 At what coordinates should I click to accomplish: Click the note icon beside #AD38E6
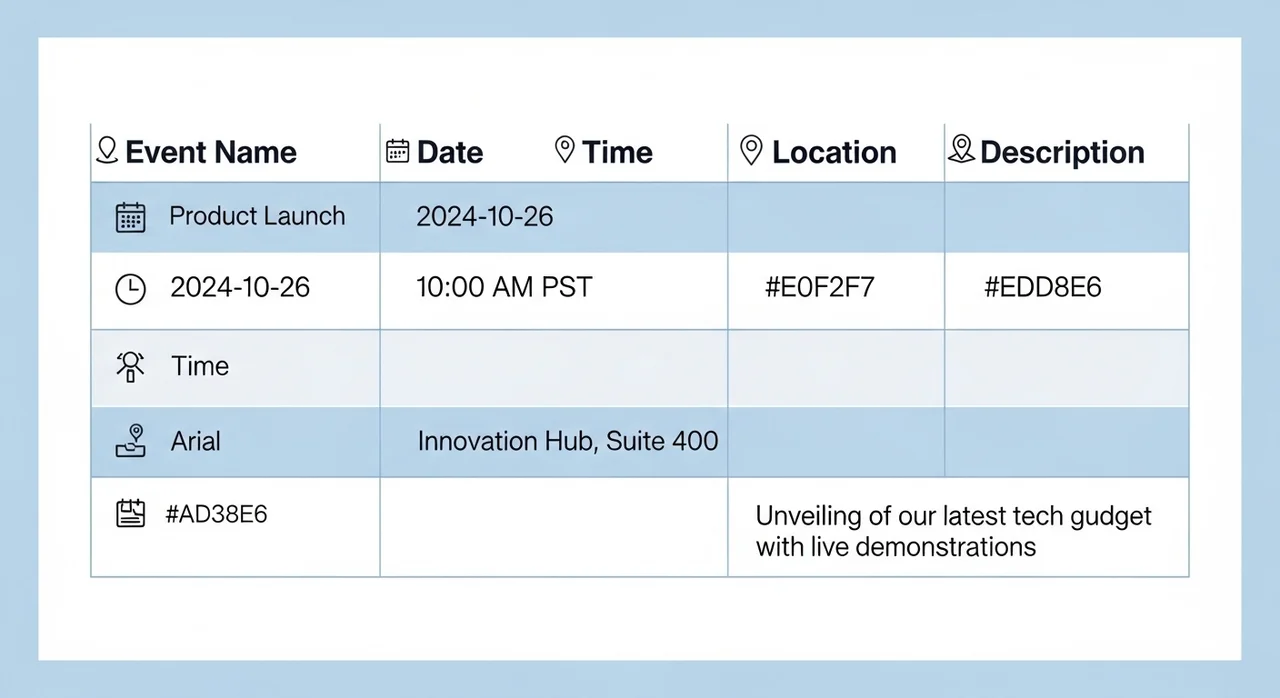pos(131,514)
